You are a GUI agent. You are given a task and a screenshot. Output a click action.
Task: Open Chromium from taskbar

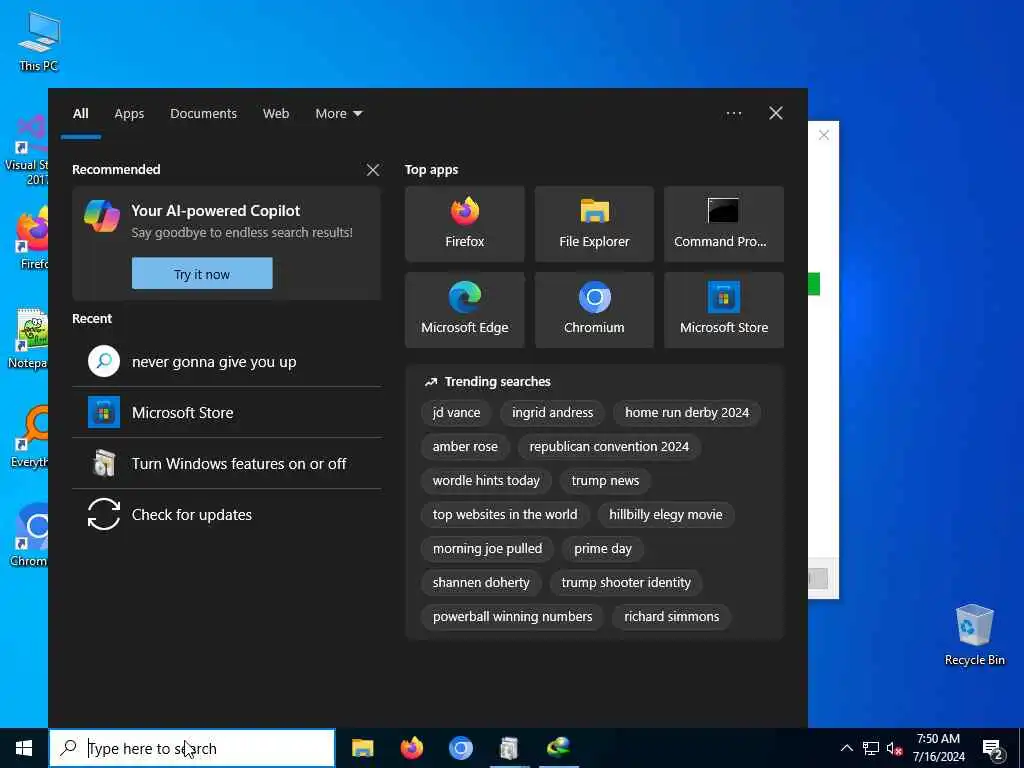click(x=460, y=748)
